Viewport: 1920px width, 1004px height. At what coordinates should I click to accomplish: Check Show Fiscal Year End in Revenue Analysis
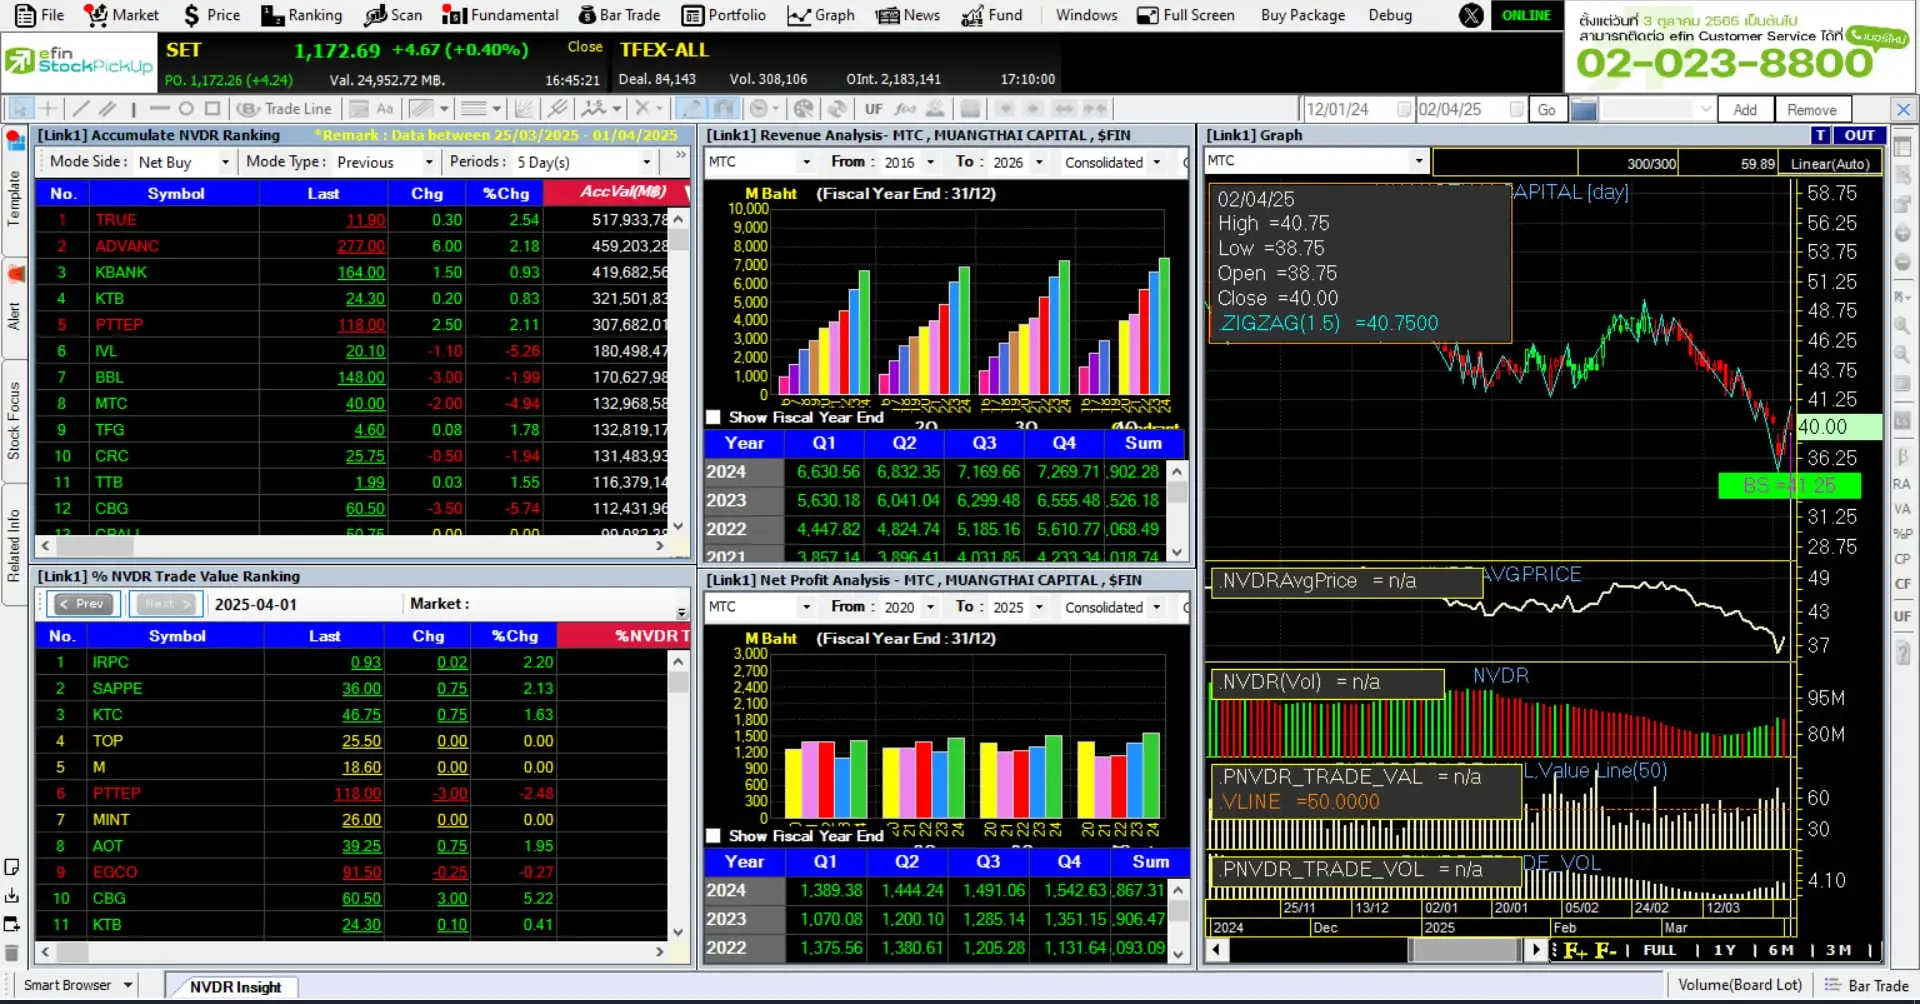[713, 417]
